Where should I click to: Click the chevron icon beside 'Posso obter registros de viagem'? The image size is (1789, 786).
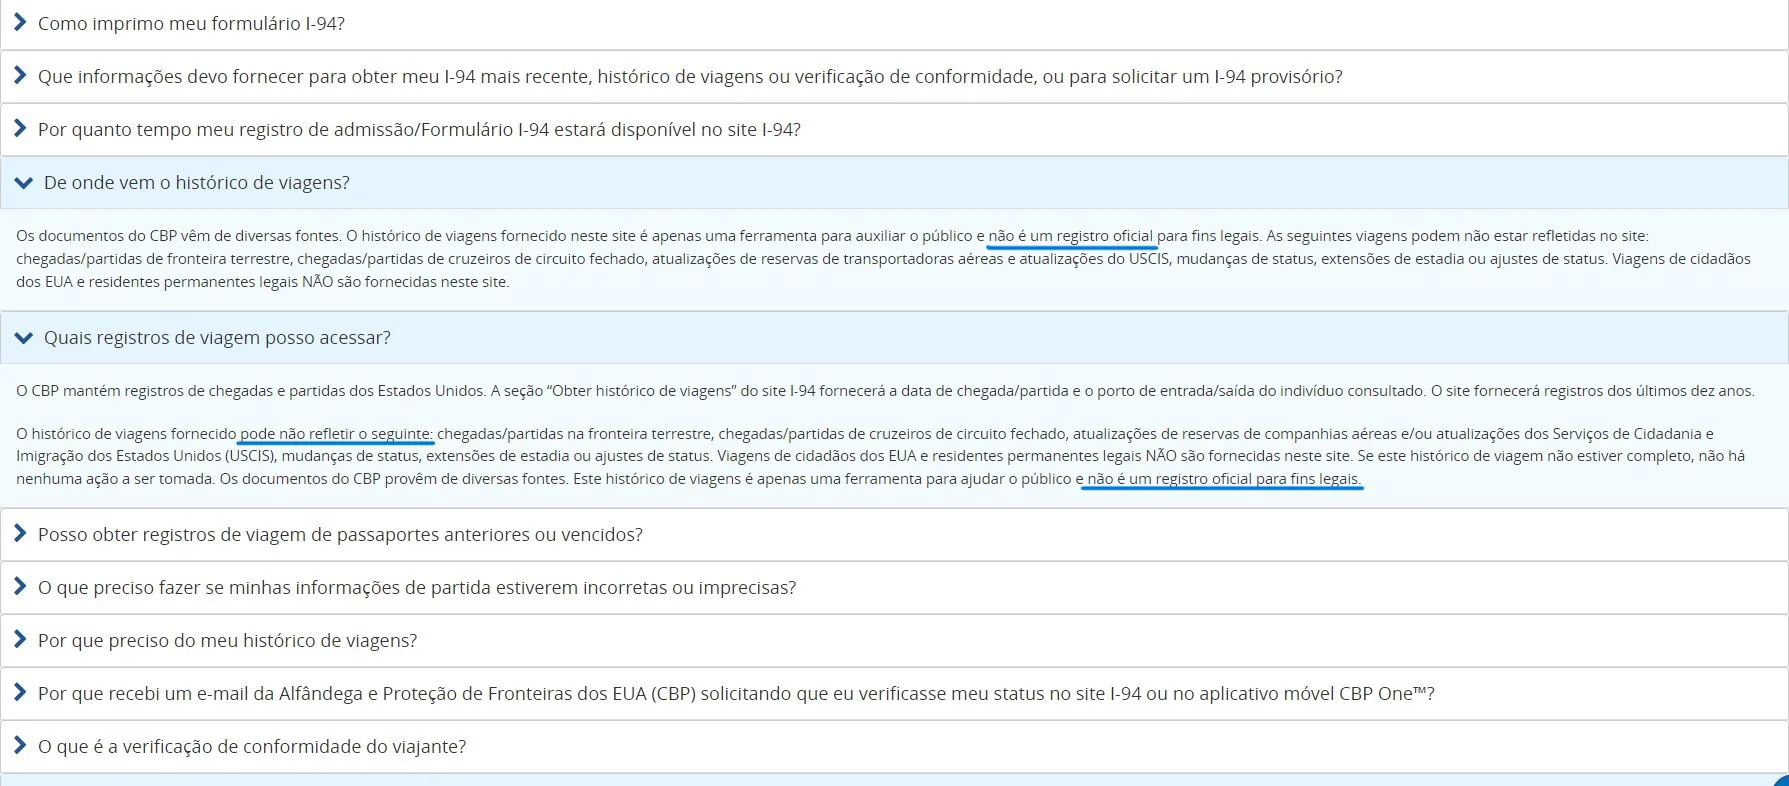(x=19, y=533)
